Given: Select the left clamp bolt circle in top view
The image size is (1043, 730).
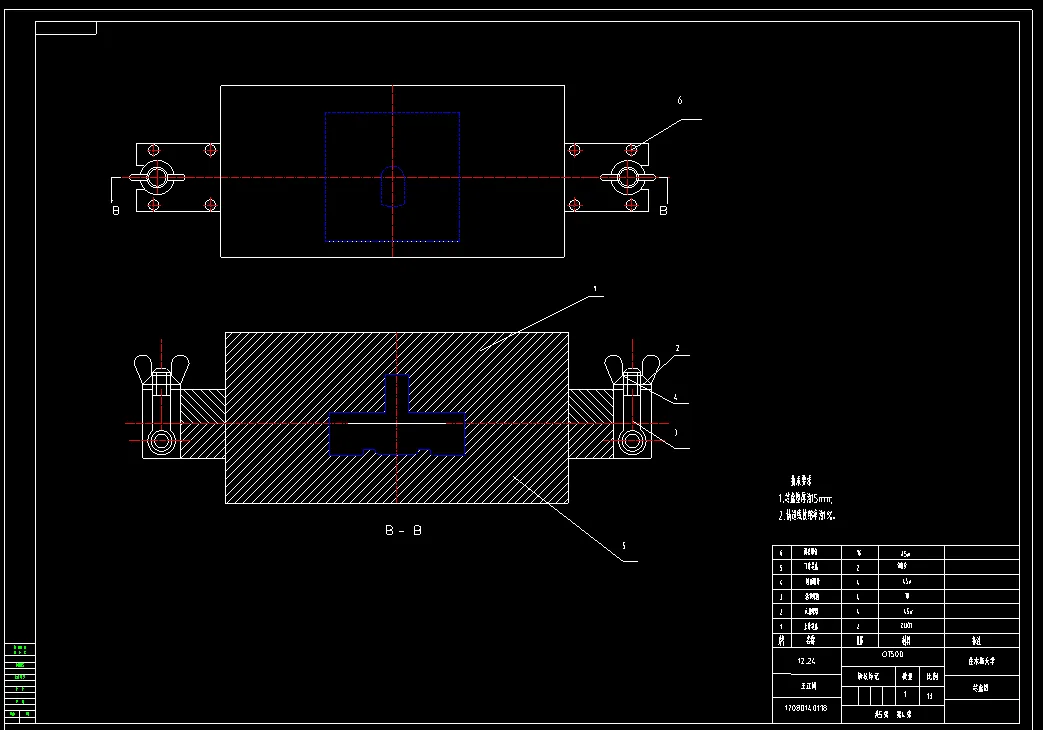Looking at the screenshot, I should (158, 178).
